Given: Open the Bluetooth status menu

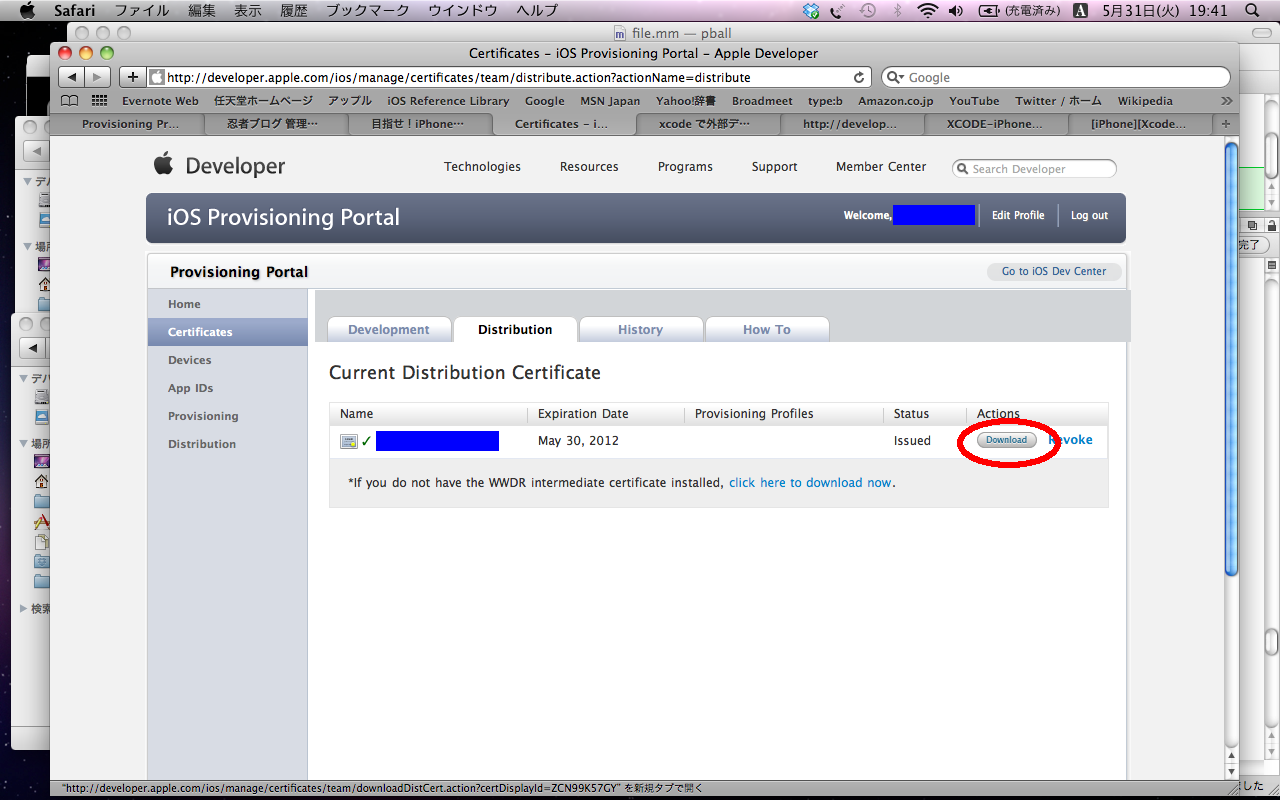Looking at the screenshot, I should click(897, 10).
